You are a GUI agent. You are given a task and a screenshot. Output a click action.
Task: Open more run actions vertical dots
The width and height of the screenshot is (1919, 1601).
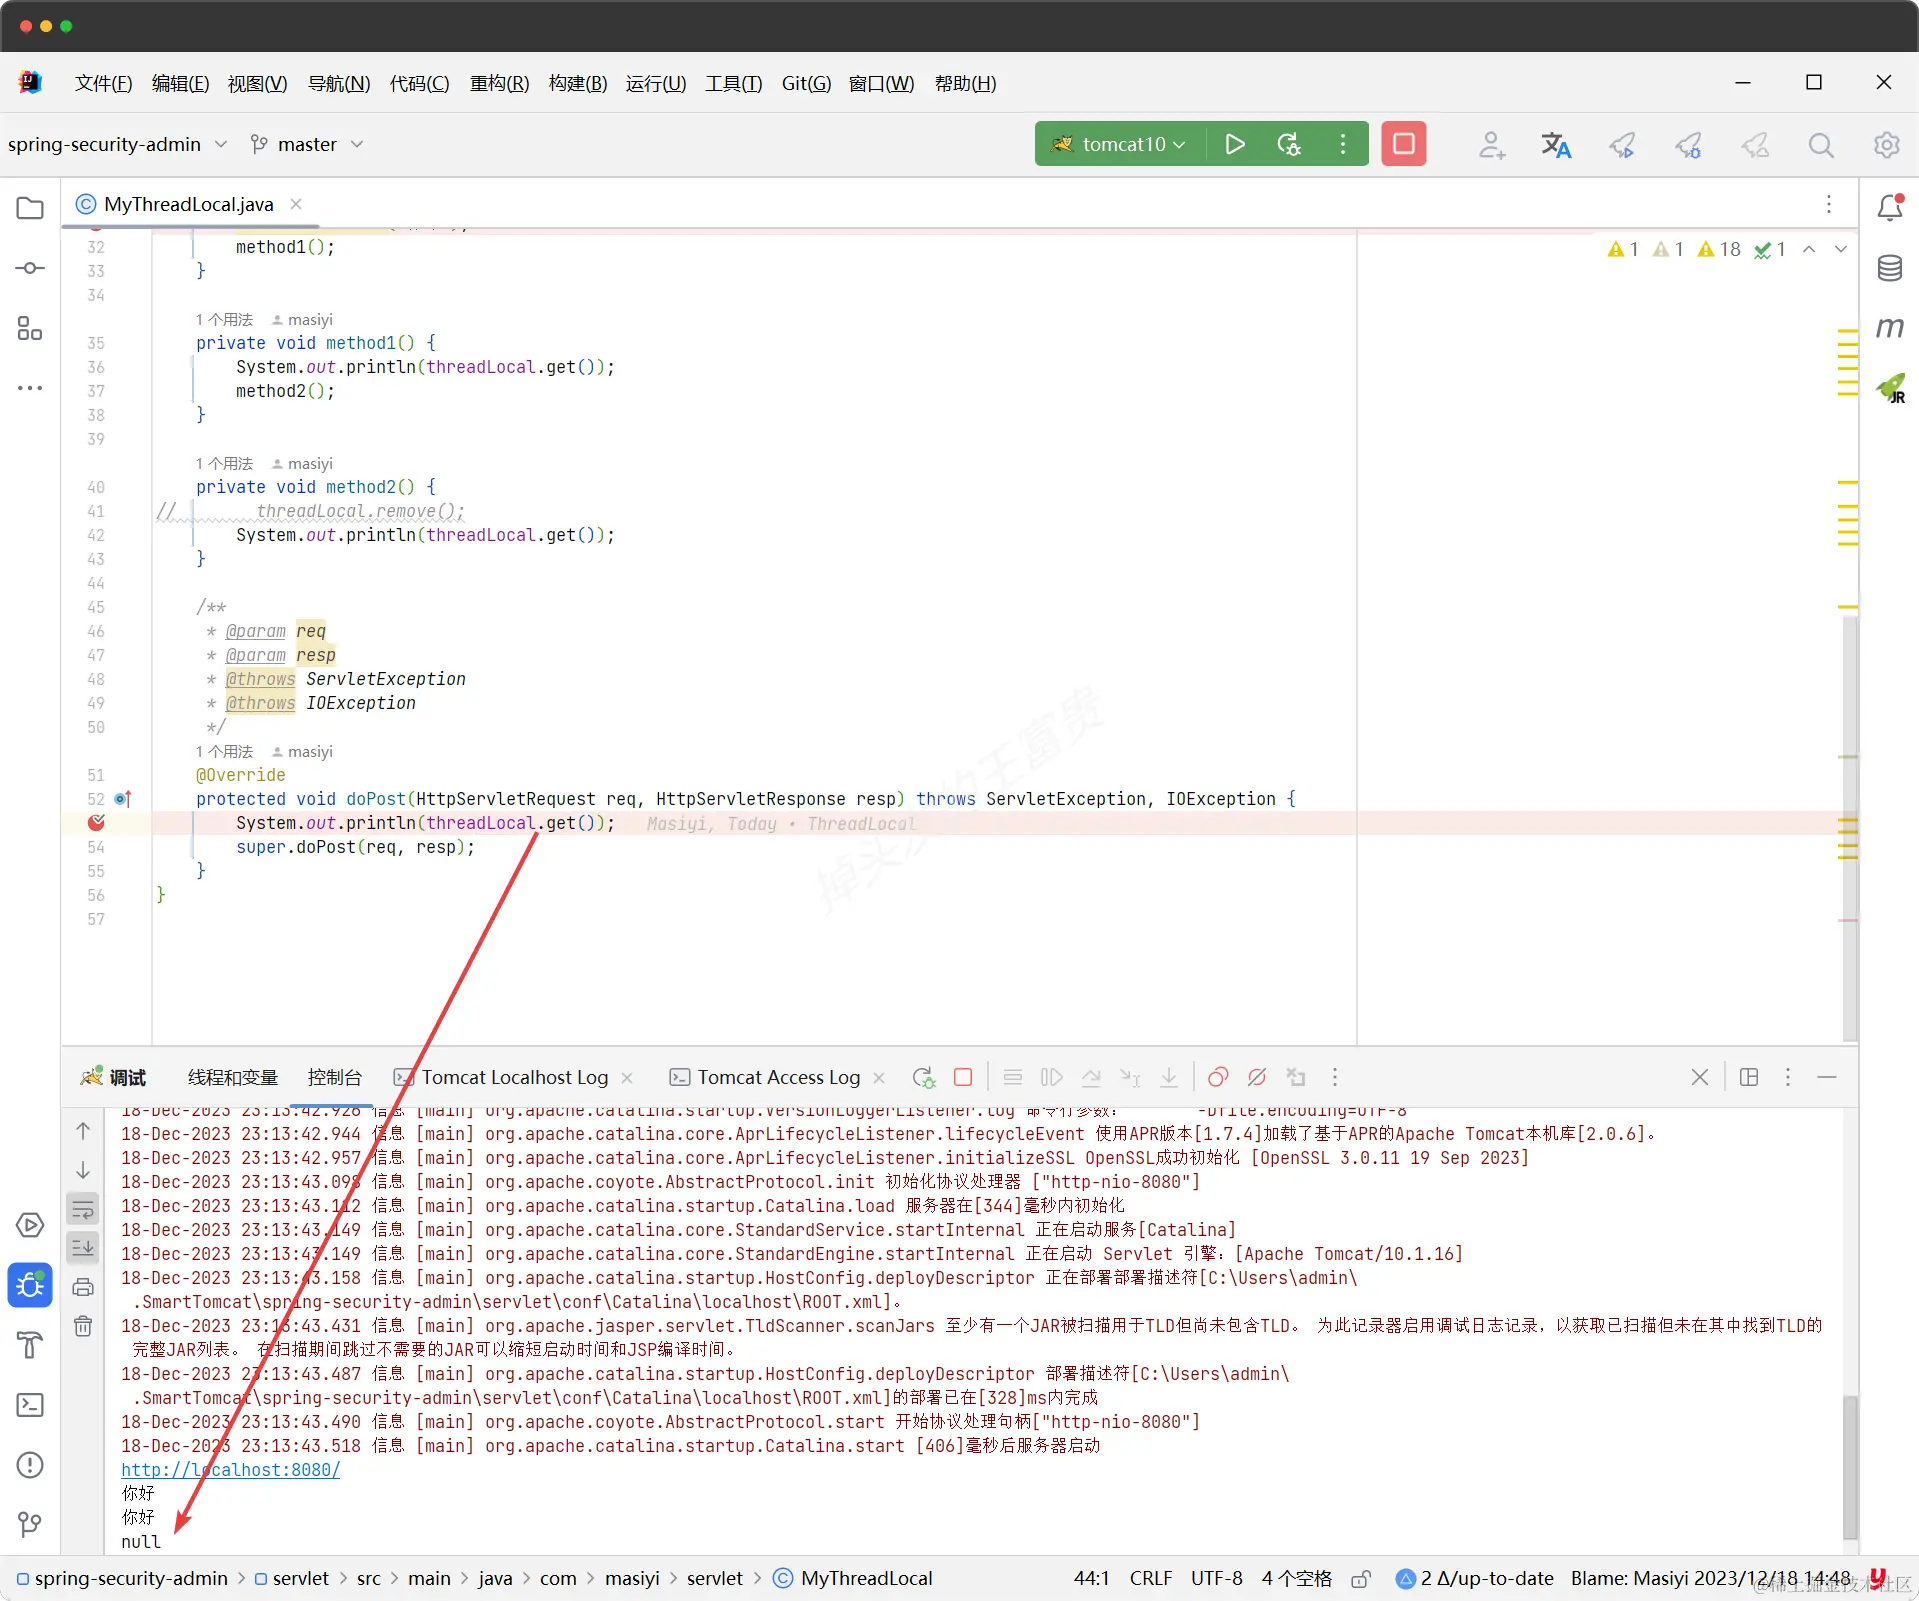1343,144
